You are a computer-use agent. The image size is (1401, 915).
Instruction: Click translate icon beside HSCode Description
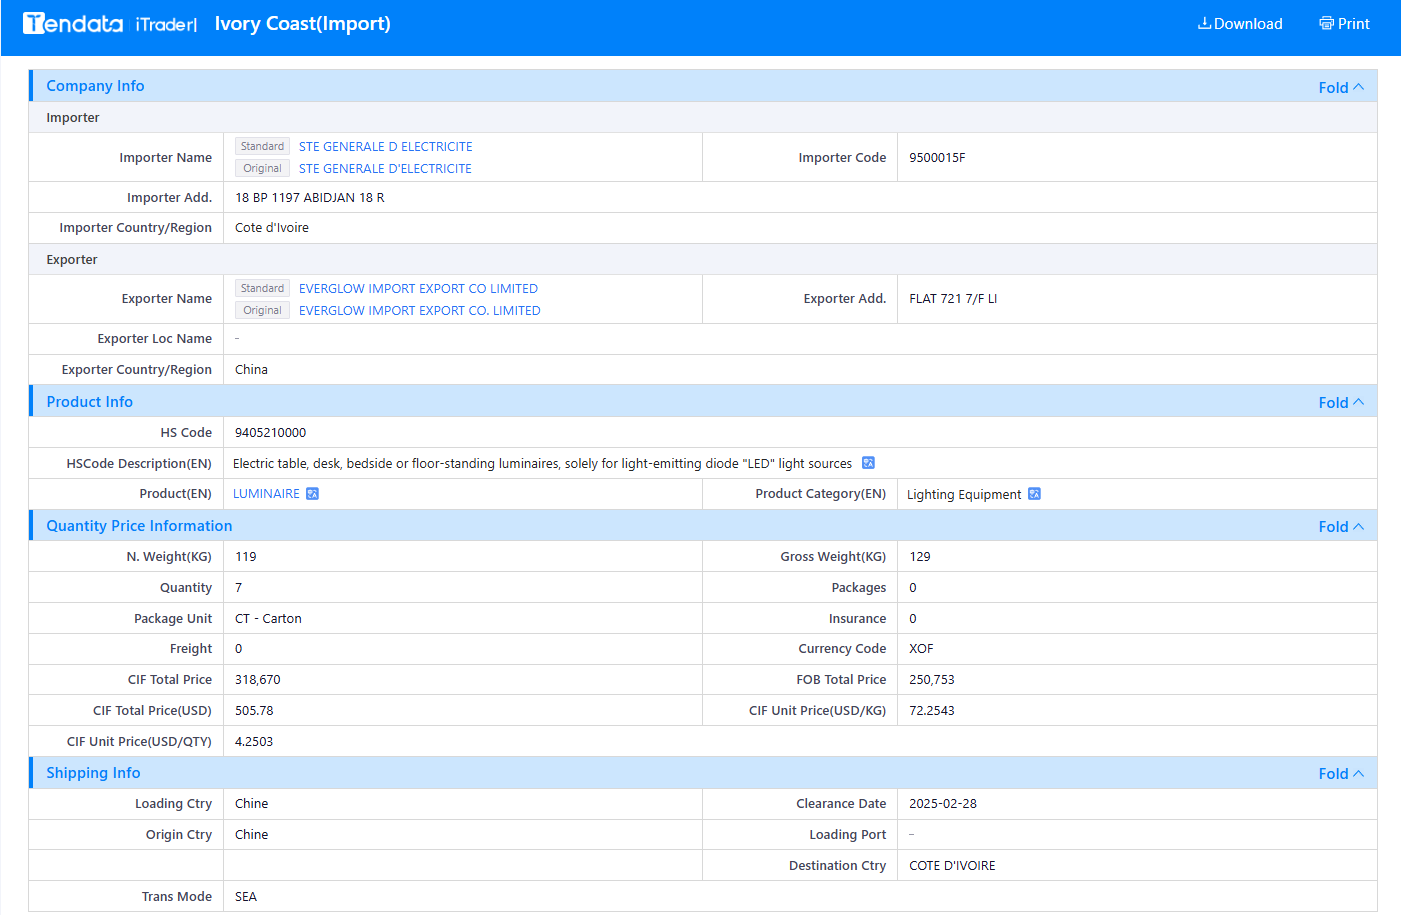[x=868, y=463]
